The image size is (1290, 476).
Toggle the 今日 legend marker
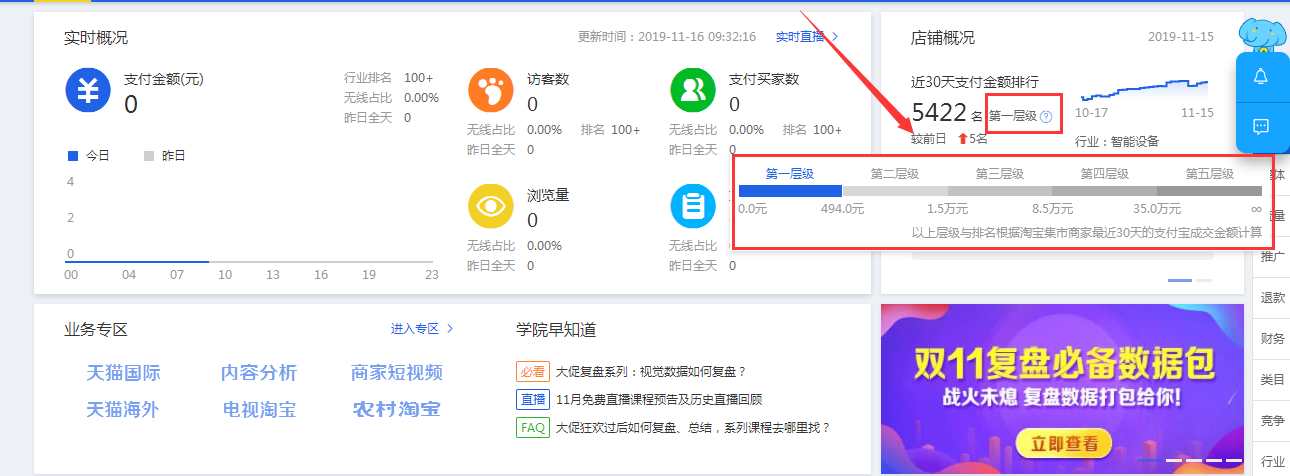[72, 156]
